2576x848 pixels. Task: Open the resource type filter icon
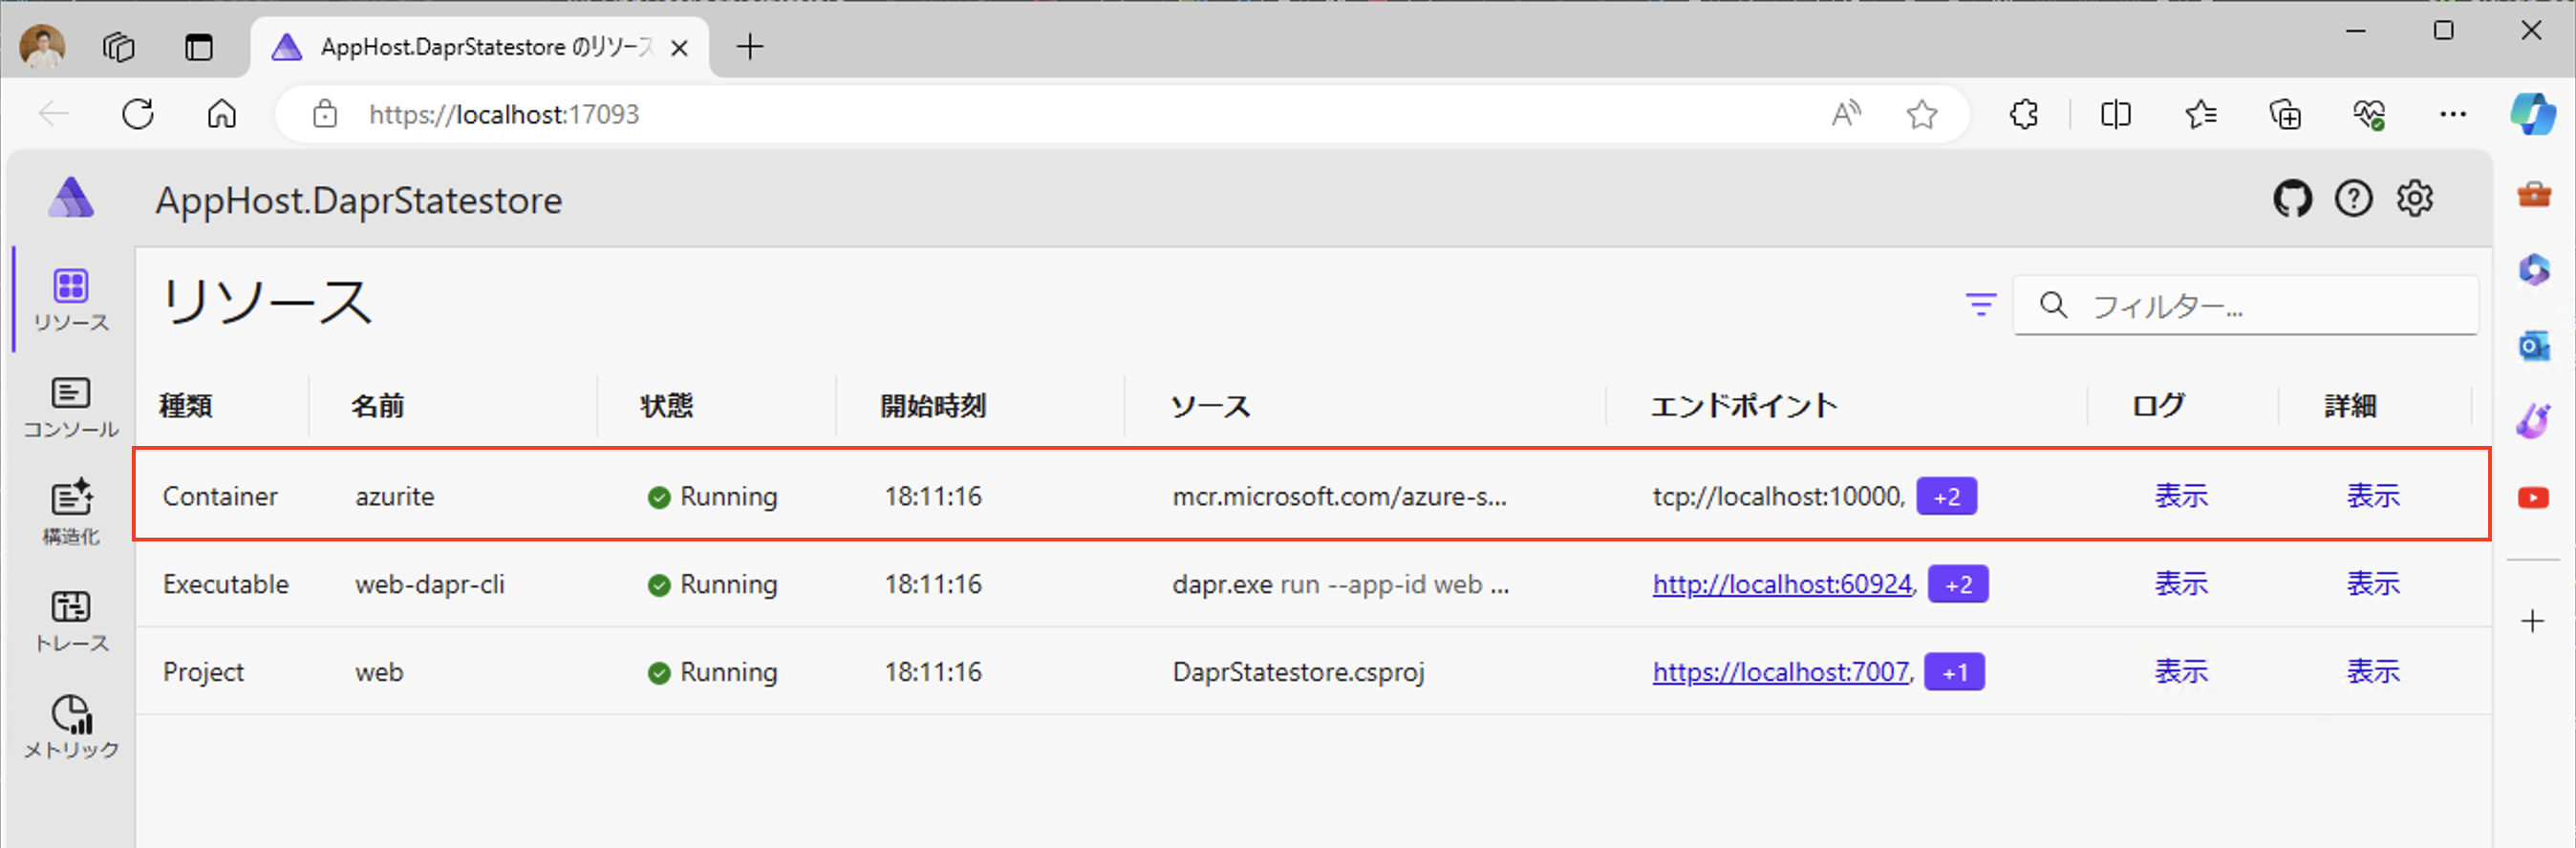coord(1980,305)
